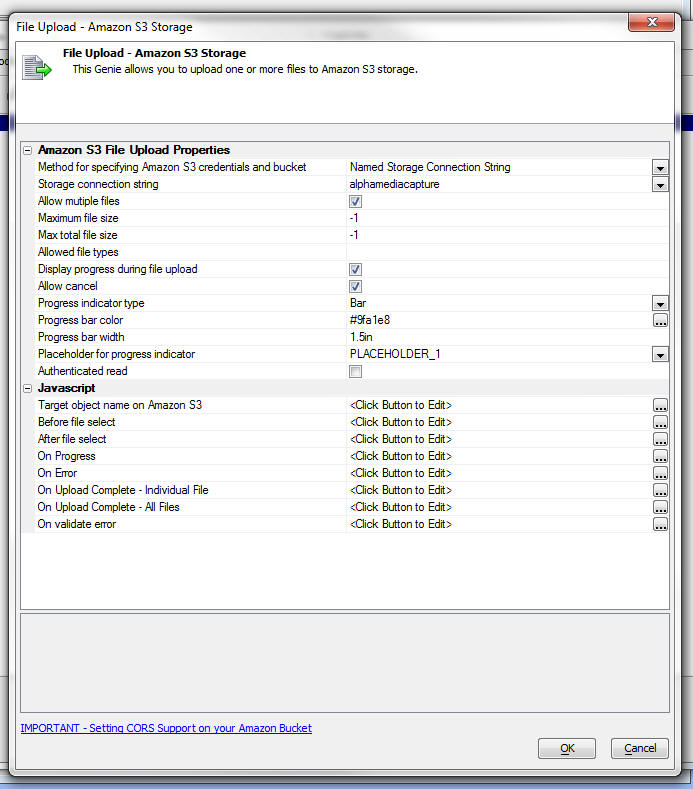Click the Cancel button

pos(640,748)
